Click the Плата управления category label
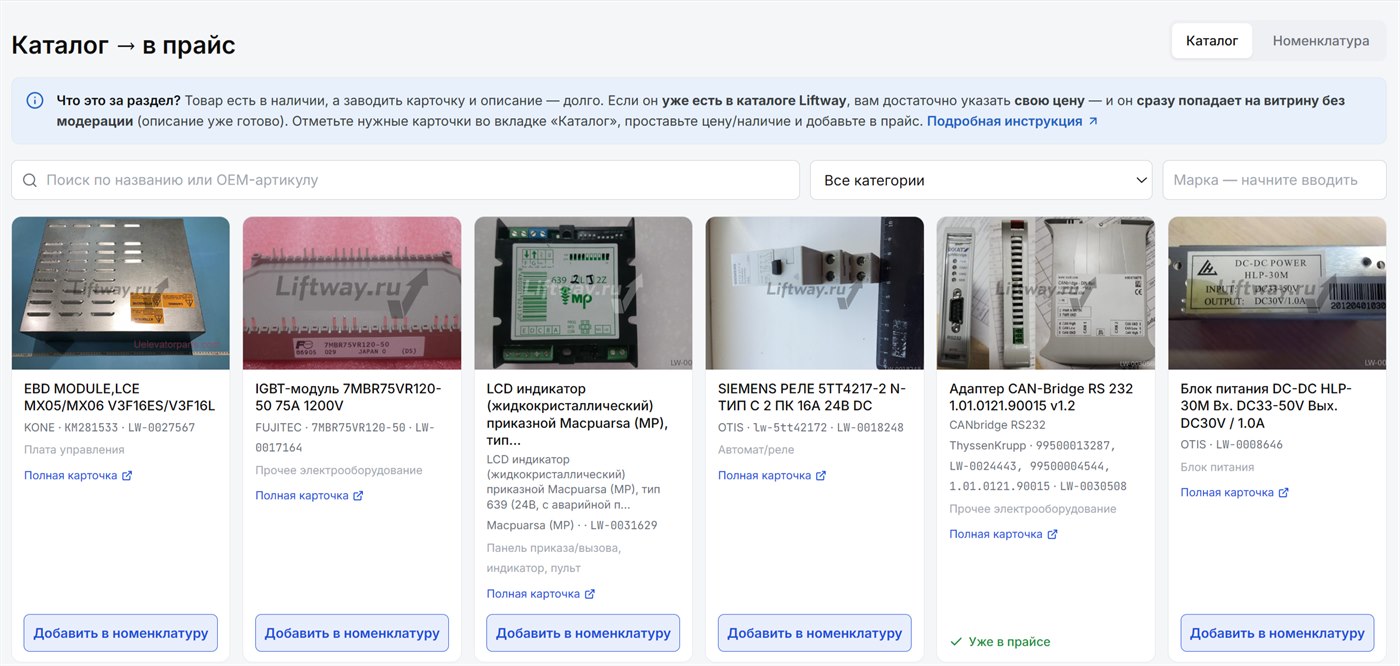 (x=74, y=450)
